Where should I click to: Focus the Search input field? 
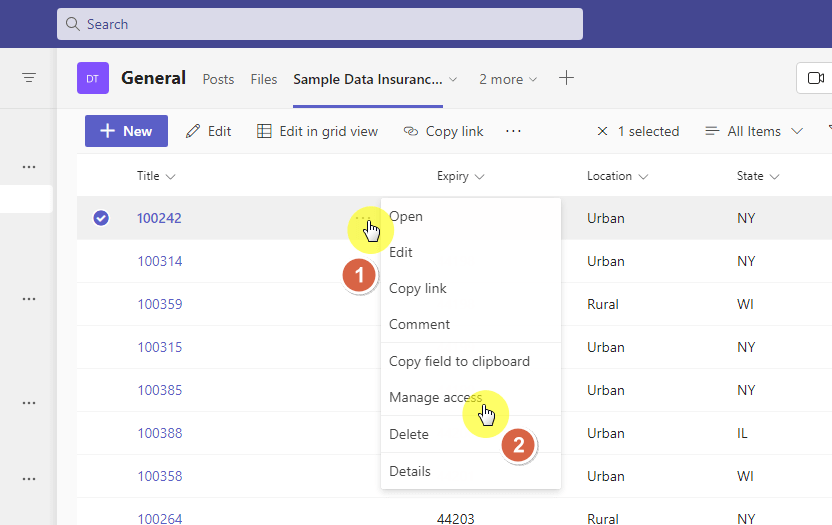(320, 24)
